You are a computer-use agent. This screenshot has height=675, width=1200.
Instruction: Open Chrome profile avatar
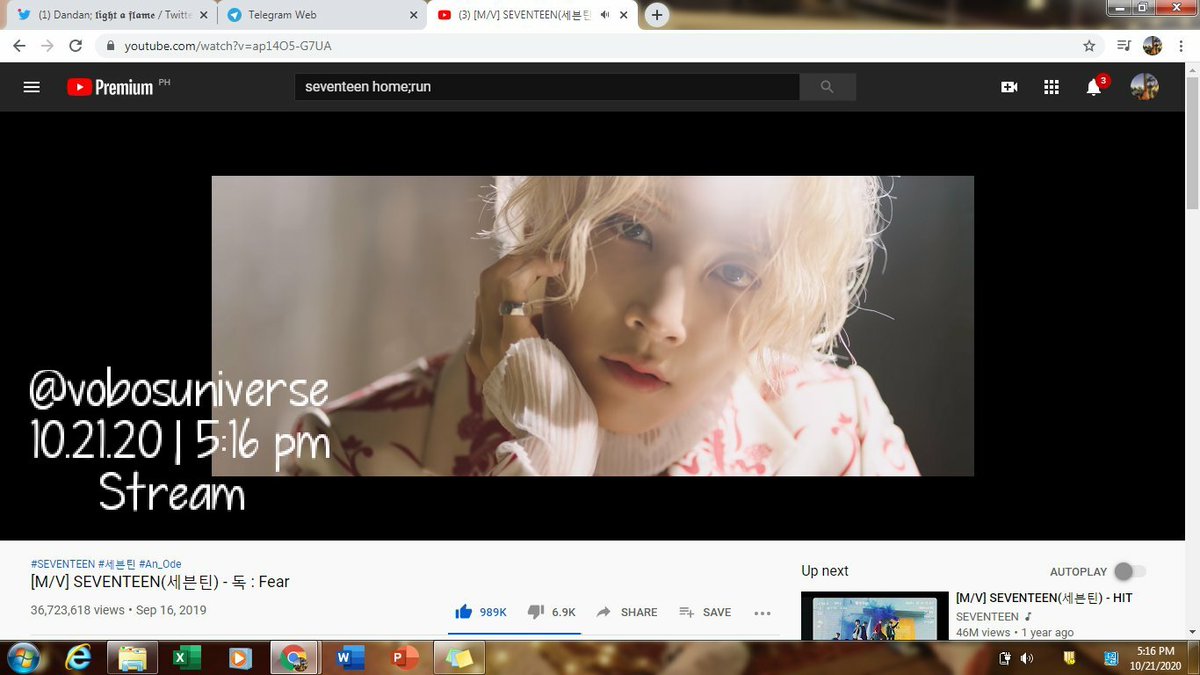(1152, 46)
